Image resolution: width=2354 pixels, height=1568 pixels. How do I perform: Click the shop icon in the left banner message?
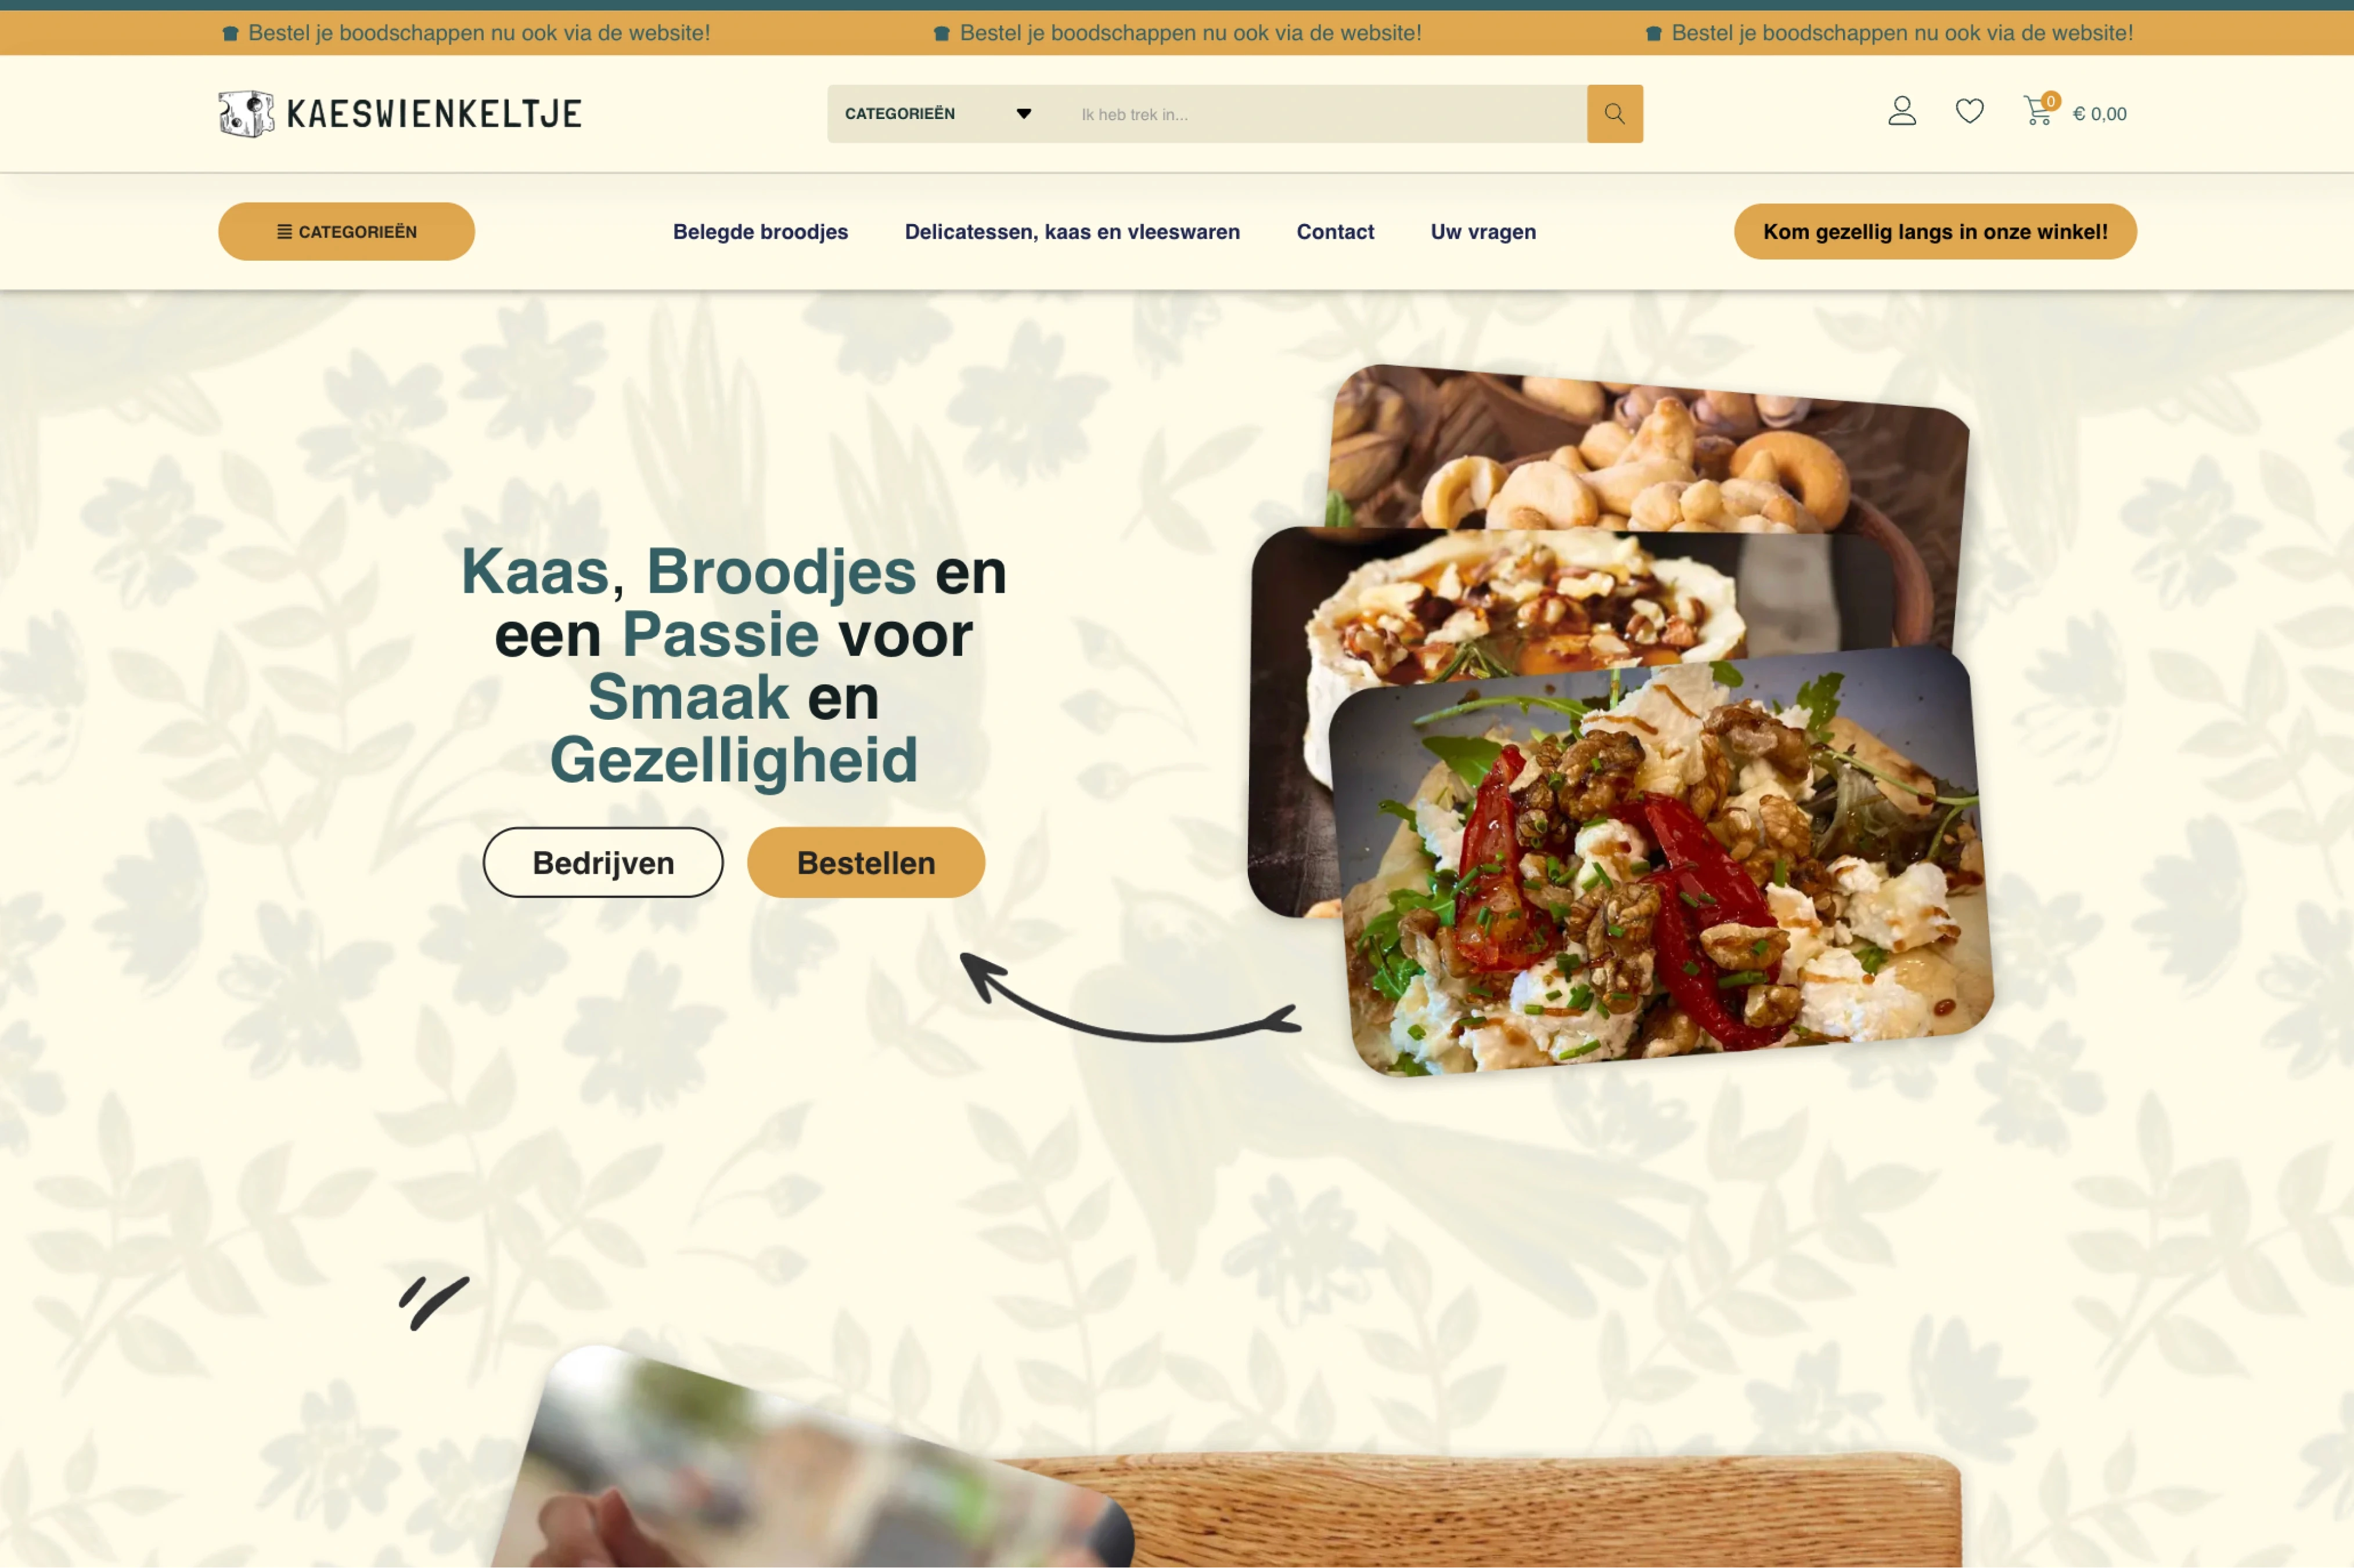pyautogui.click(x=230, y=34)
